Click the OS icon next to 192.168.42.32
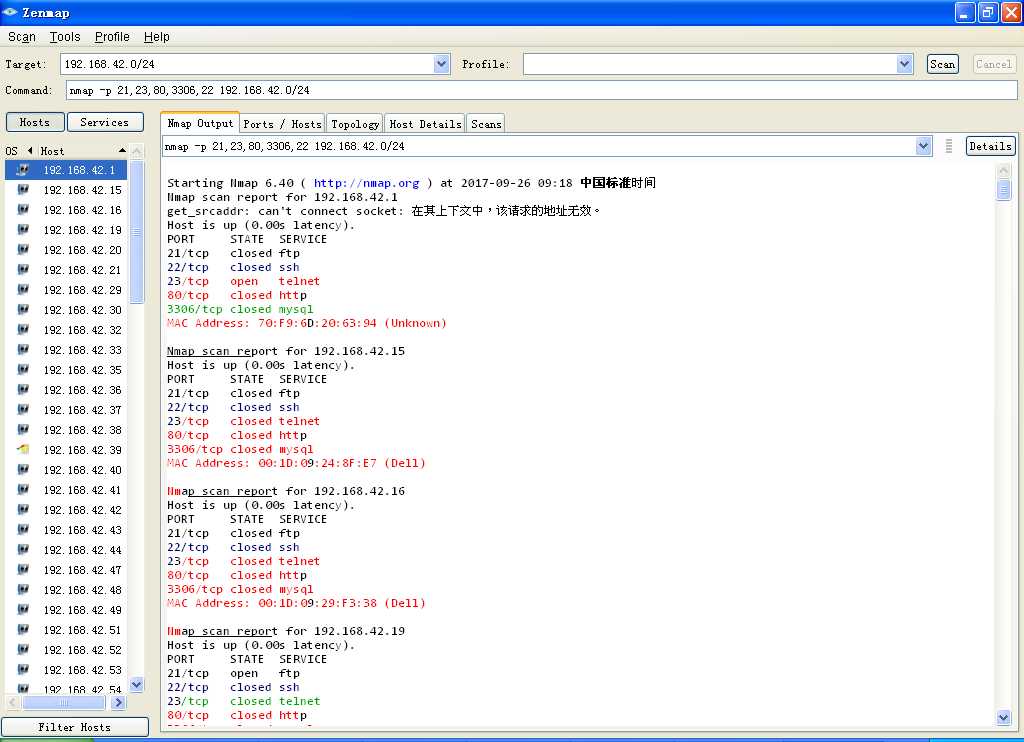 click(x=23, y=330)
